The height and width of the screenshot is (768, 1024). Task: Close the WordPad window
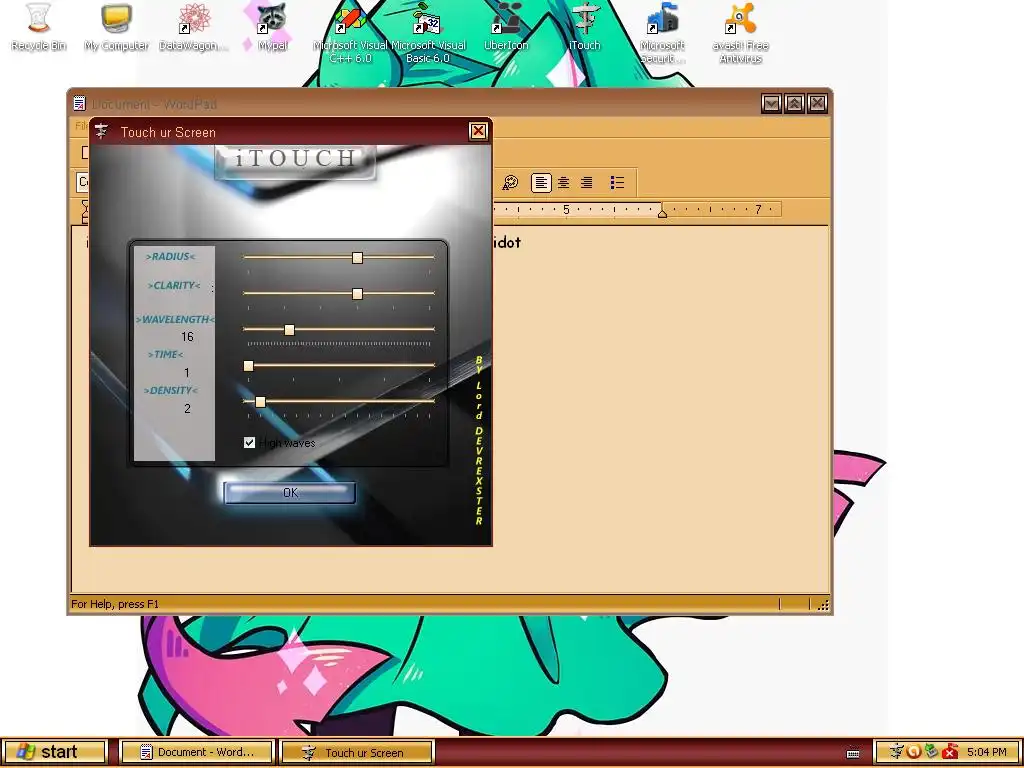817,103
